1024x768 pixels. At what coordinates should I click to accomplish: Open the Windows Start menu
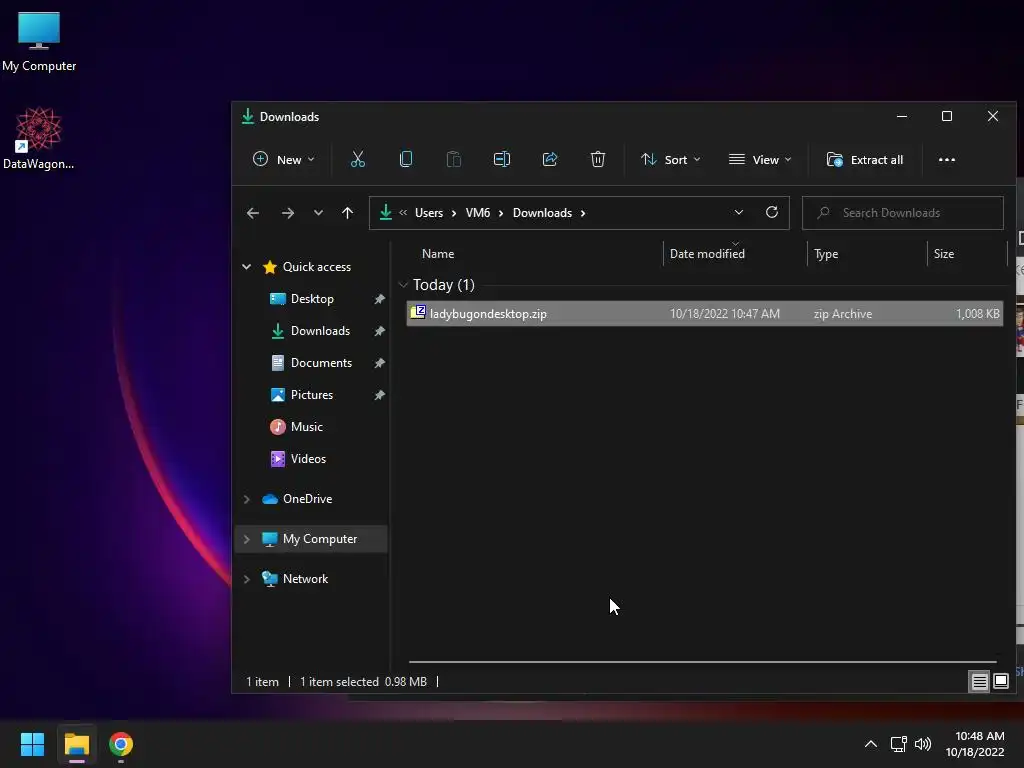pyautogui.click(x=32, y=744)
